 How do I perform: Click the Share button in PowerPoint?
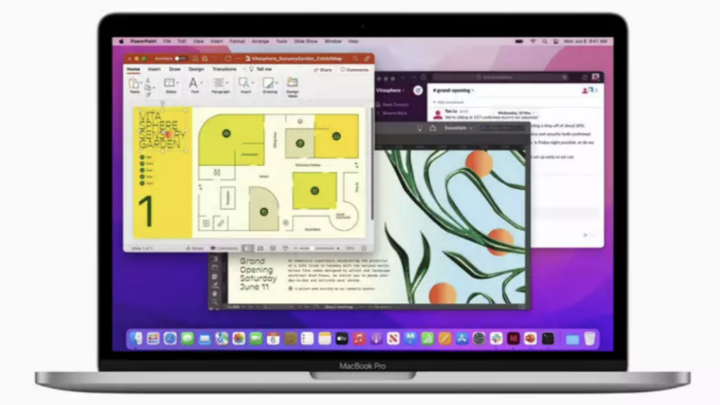(323, 70)
